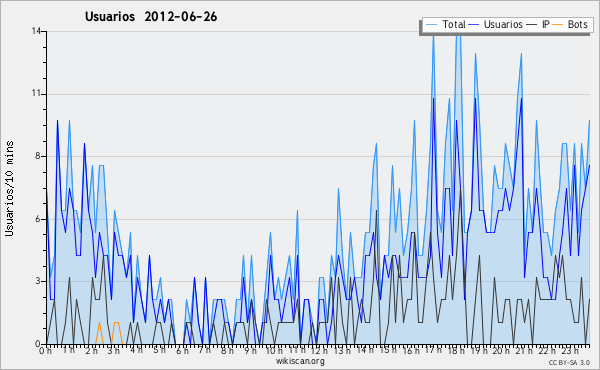
Task: Click the light blue Total legend line swatch
Action: click(431, 25)
